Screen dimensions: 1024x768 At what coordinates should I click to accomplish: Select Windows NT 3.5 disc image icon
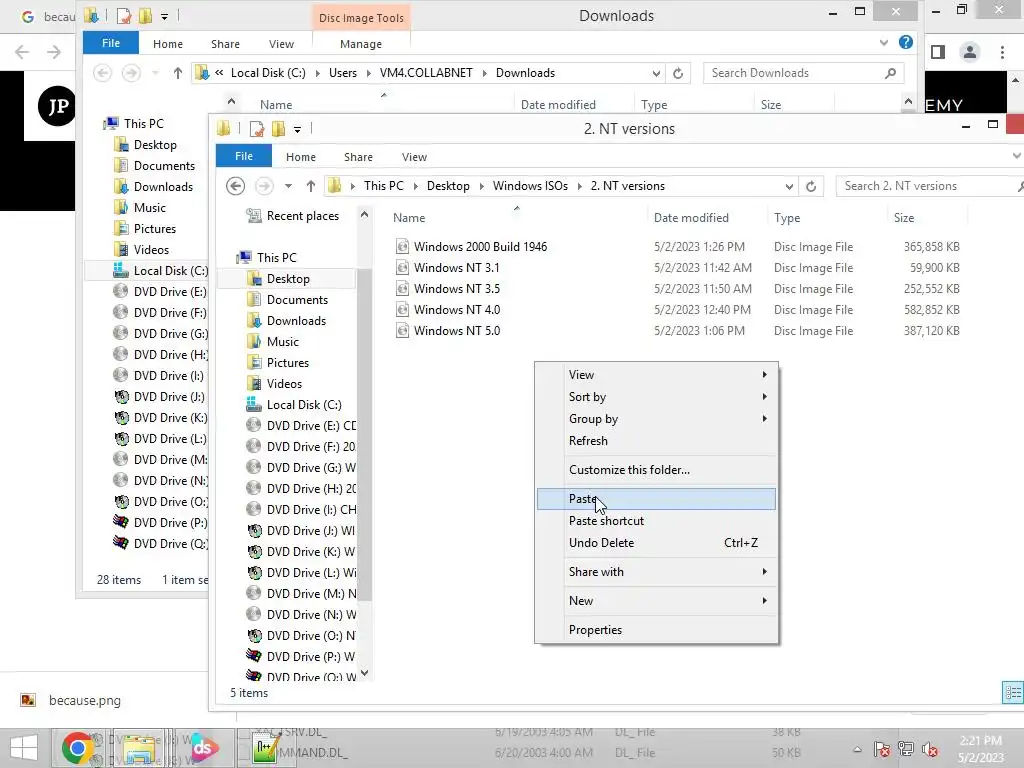click(x=403, y=288)
